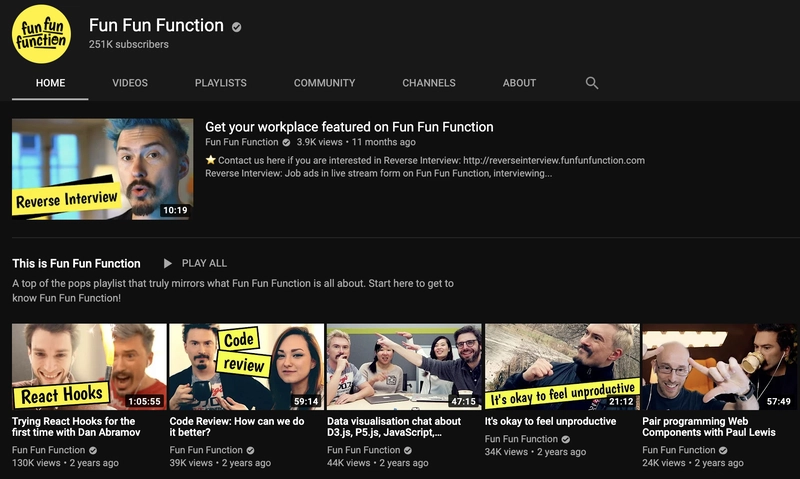Click the '34K views • 2 years ago' text
This screenshot has width=800, height=479.
(535, 452)
